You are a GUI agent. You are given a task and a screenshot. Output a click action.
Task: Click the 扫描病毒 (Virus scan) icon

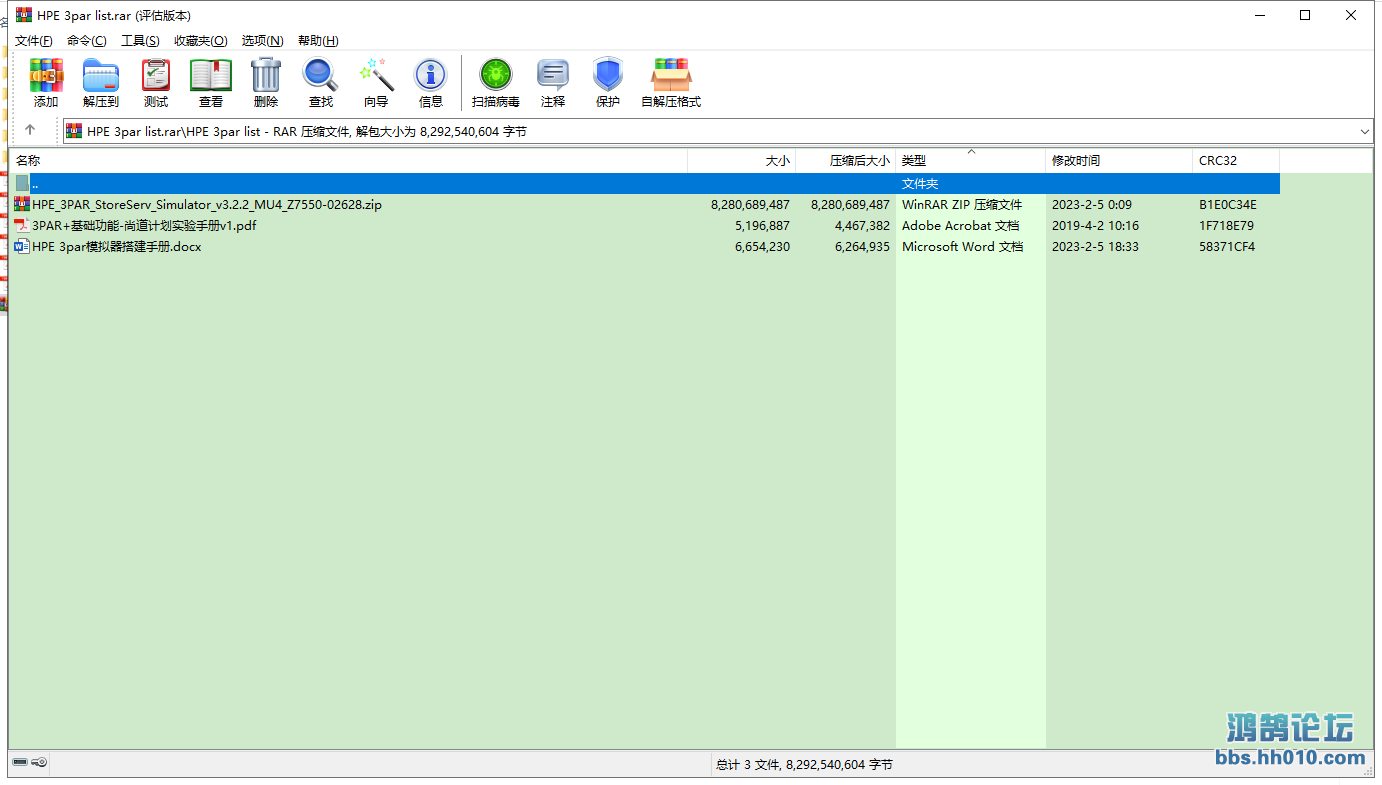coord(496,75)
